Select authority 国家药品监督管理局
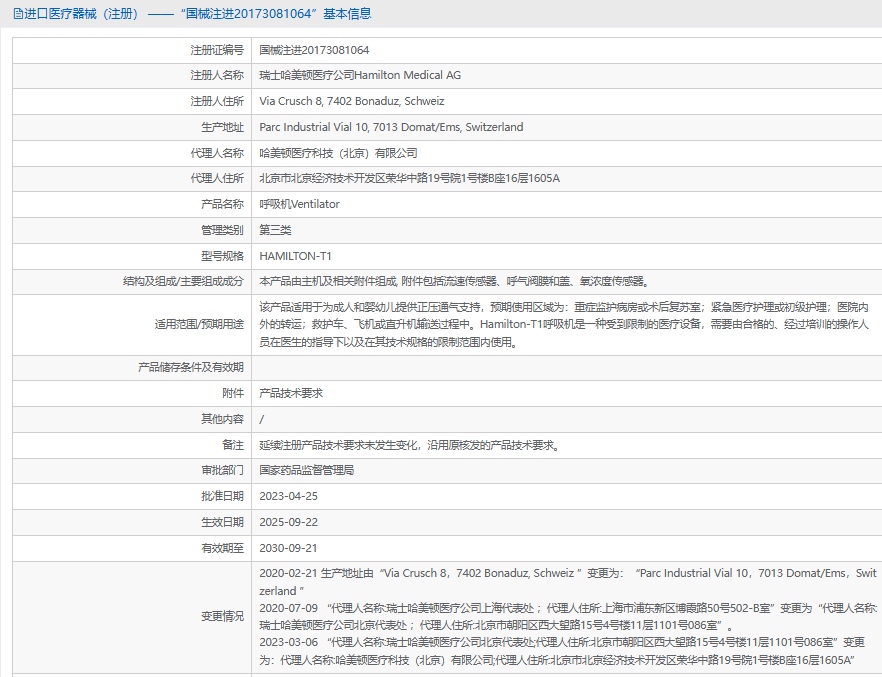Viewport: 882px width, 677px height. pyautogui.click(x=307, y=470)
